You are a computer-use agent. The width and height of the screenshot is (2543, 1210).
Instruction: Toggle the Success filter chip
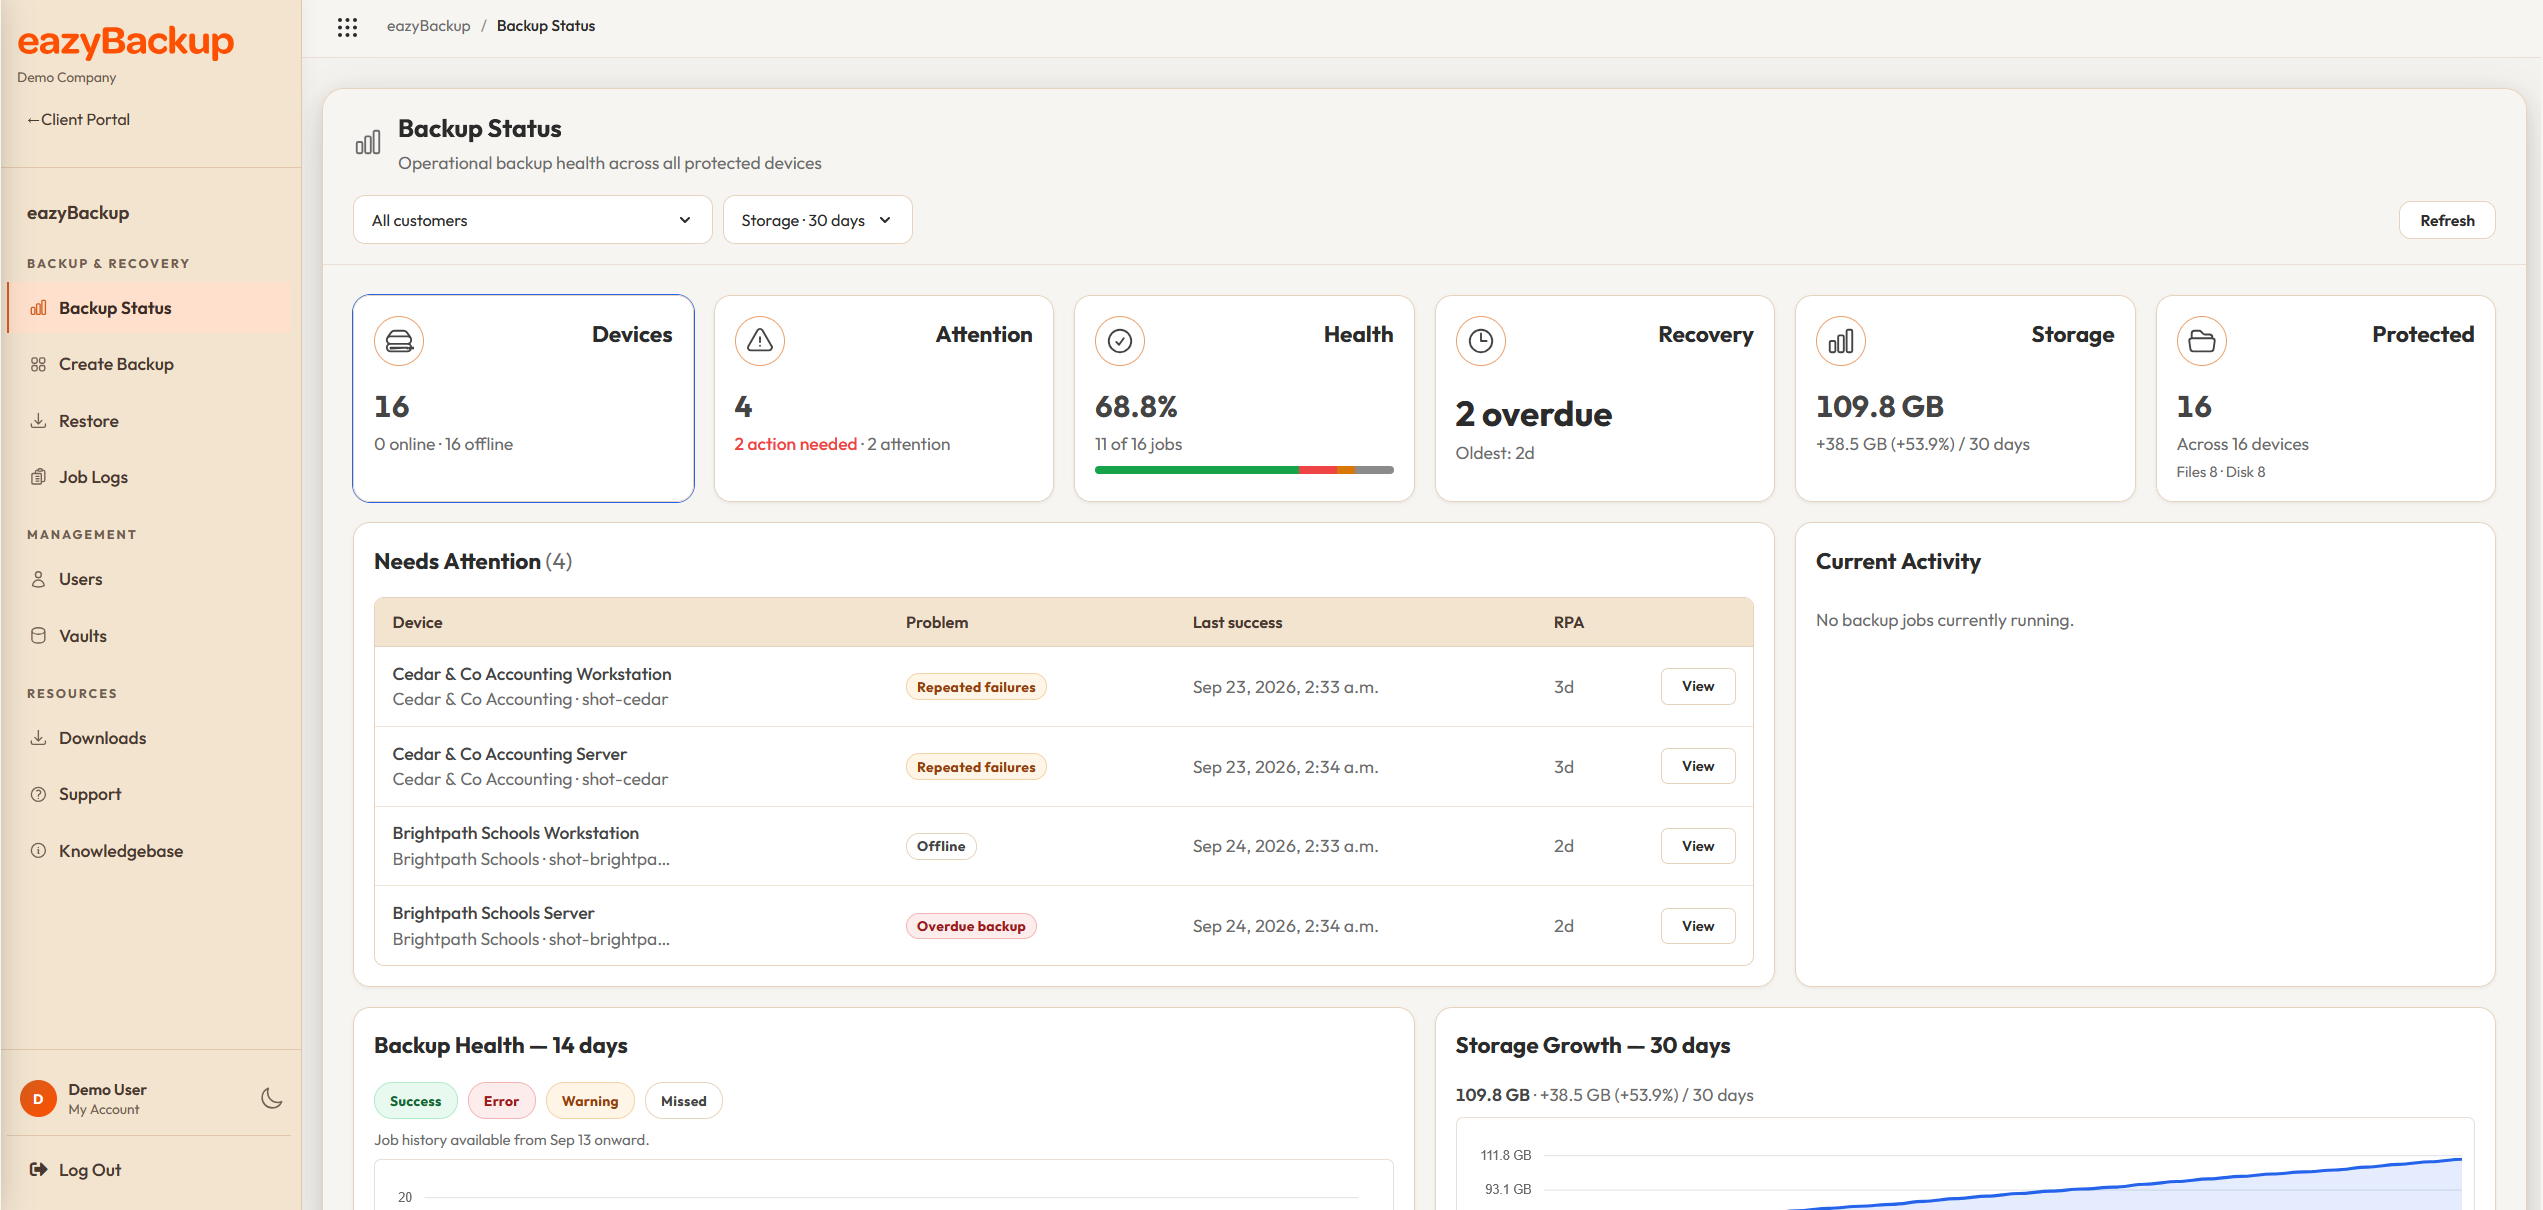[415, 1101]
